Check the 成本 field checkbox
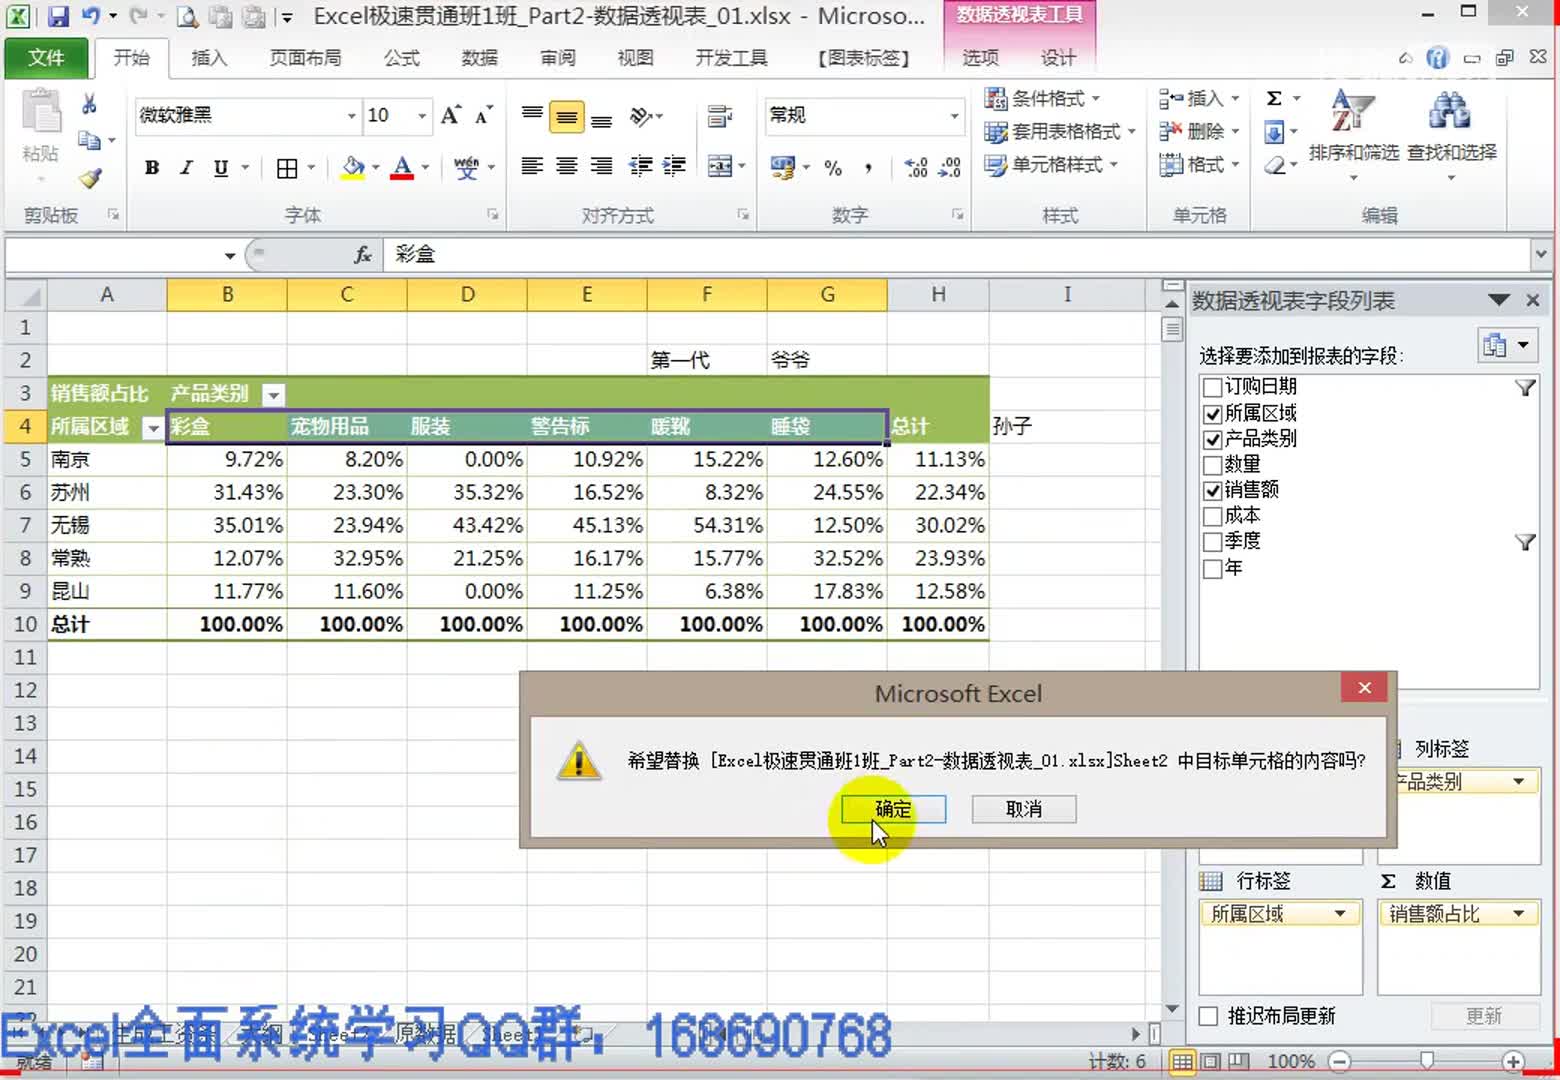This screenshot has width=1560, height=1080. coord(1213,516)
